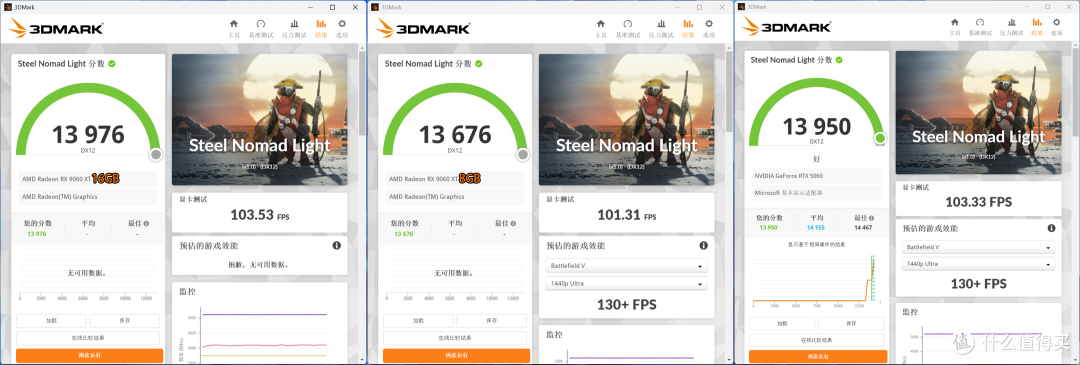Click 在线比较结果 in the 16GB window
The width and height of the screenshot is (1080, 365).
(88, 338)
